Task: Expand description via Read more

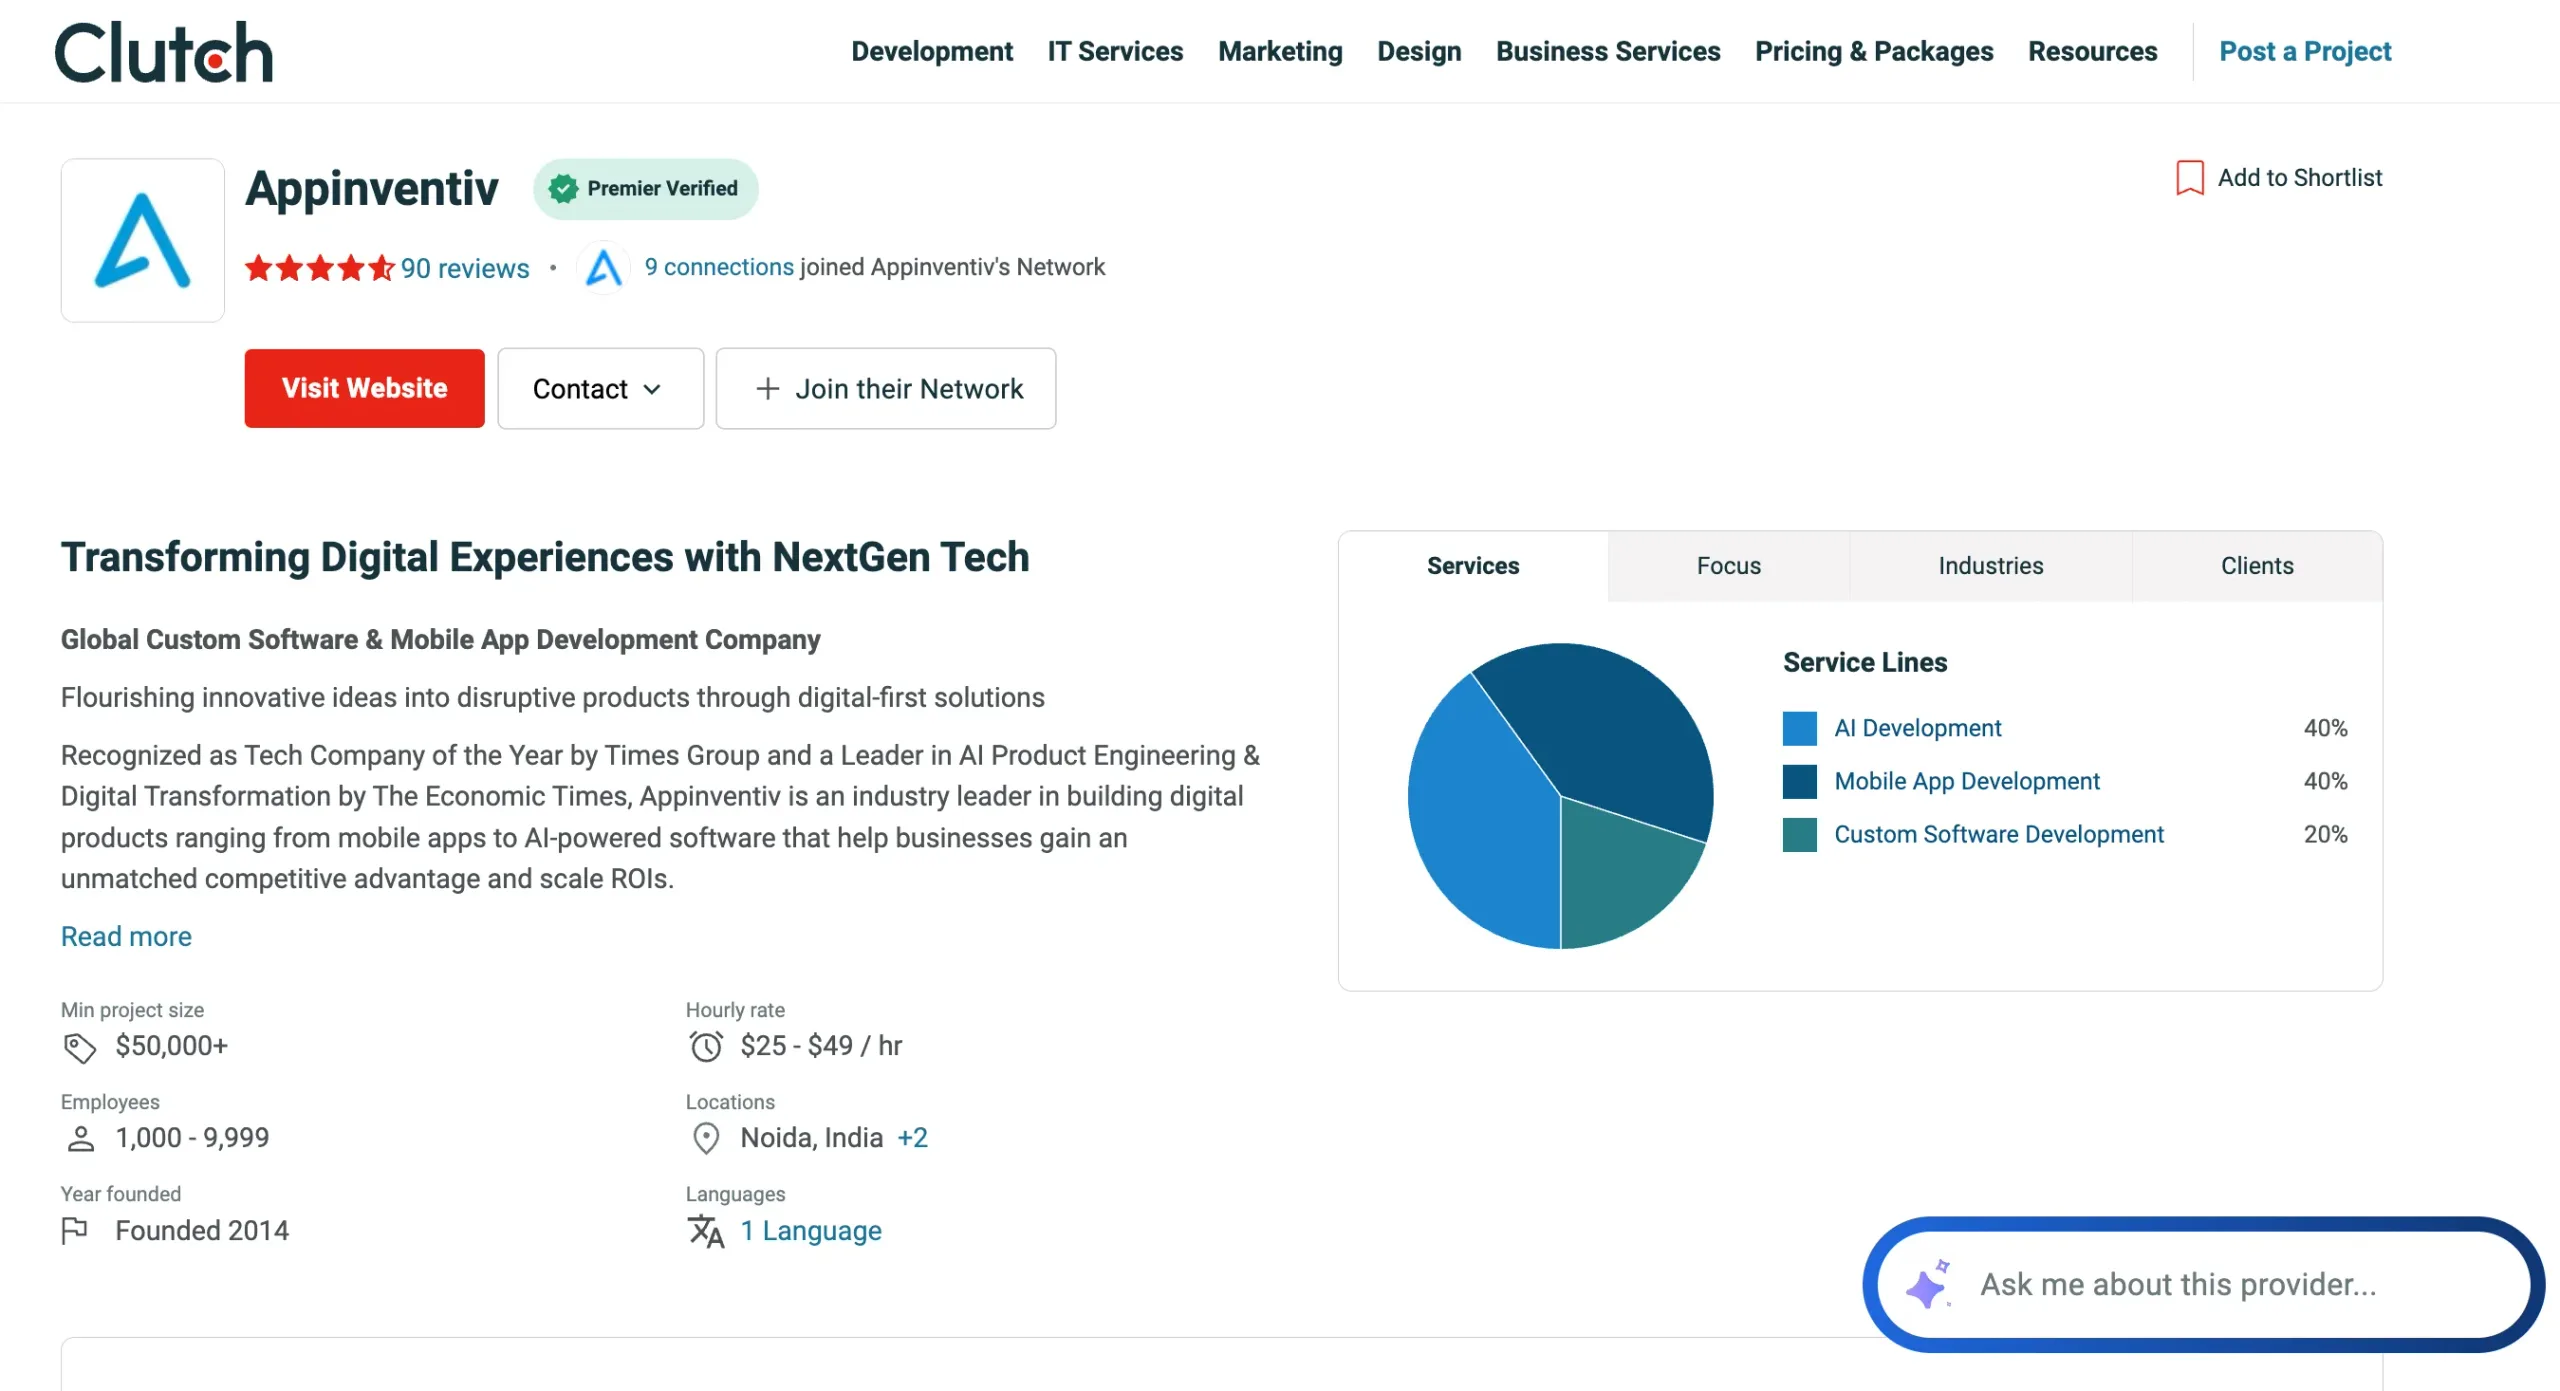Action: pos(125,936)
